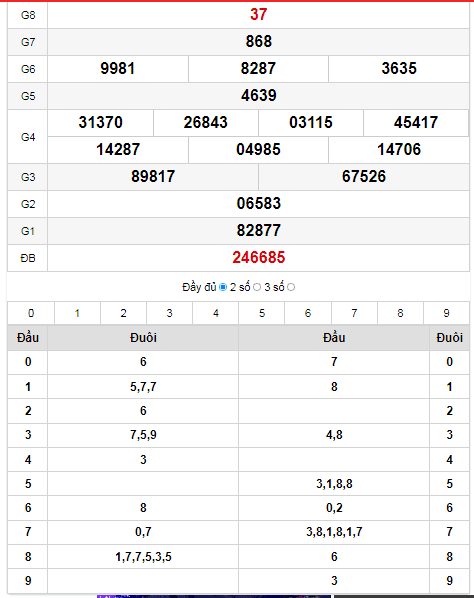Click the G6 number 3635
Viewport: 474px width, 598px height.
point(399,69)
